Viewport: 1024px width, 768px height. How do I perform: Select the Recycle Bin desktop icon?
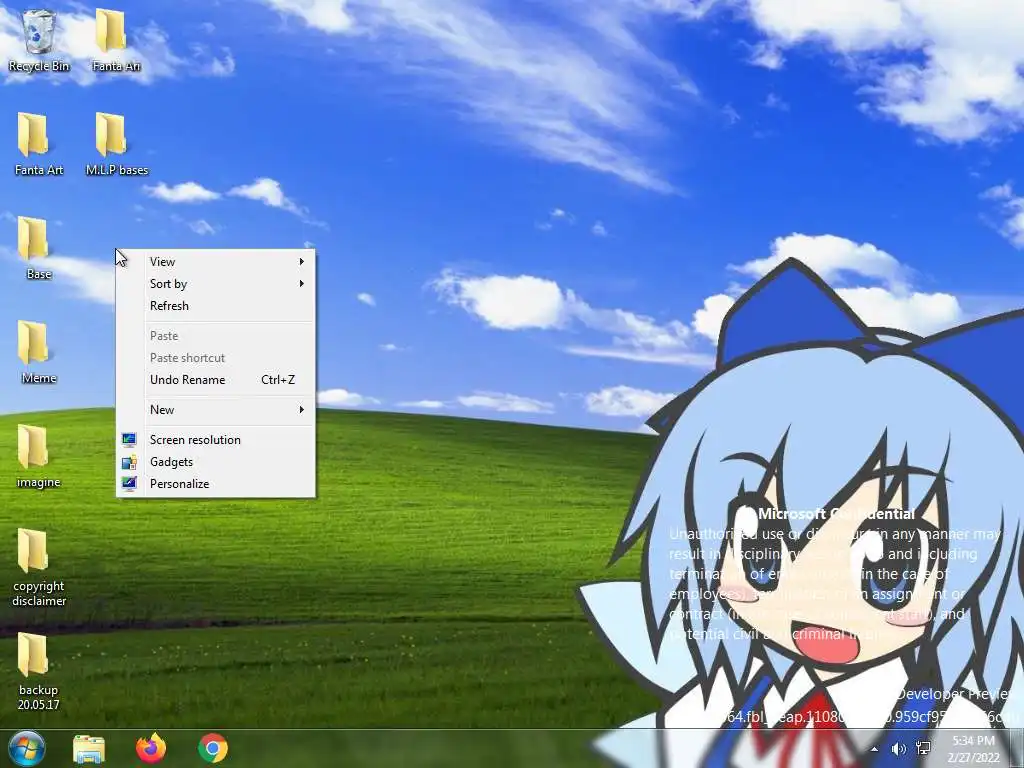(x=39, y=40)
